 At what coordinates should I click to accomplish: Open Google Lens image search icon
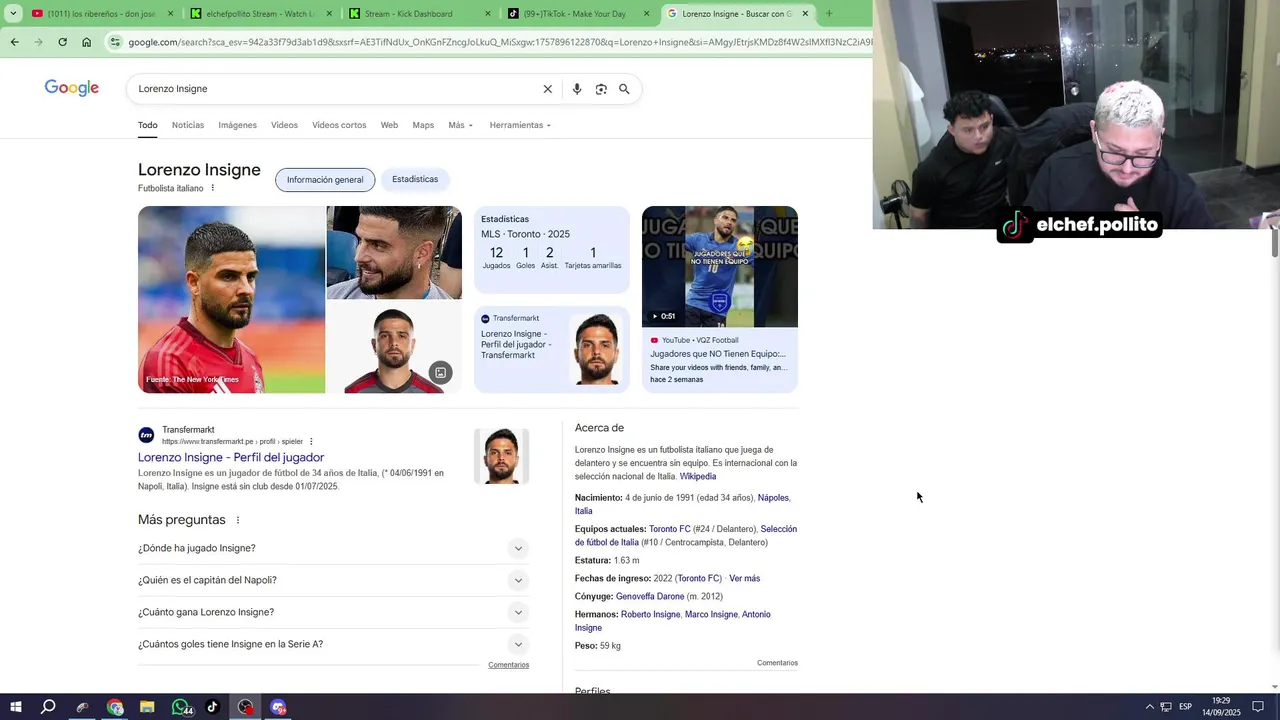600,89
